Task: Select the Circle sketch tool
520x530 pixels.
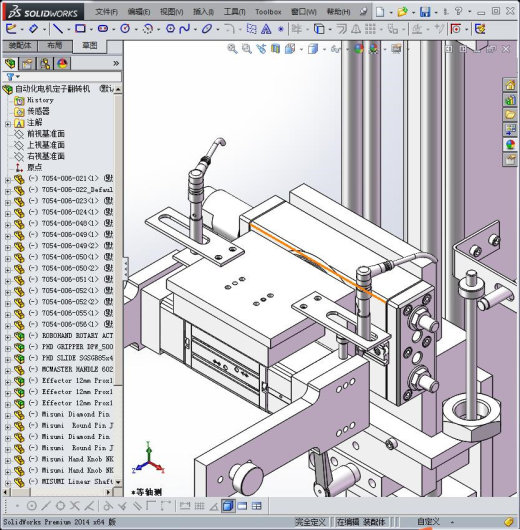Action: 125,29
